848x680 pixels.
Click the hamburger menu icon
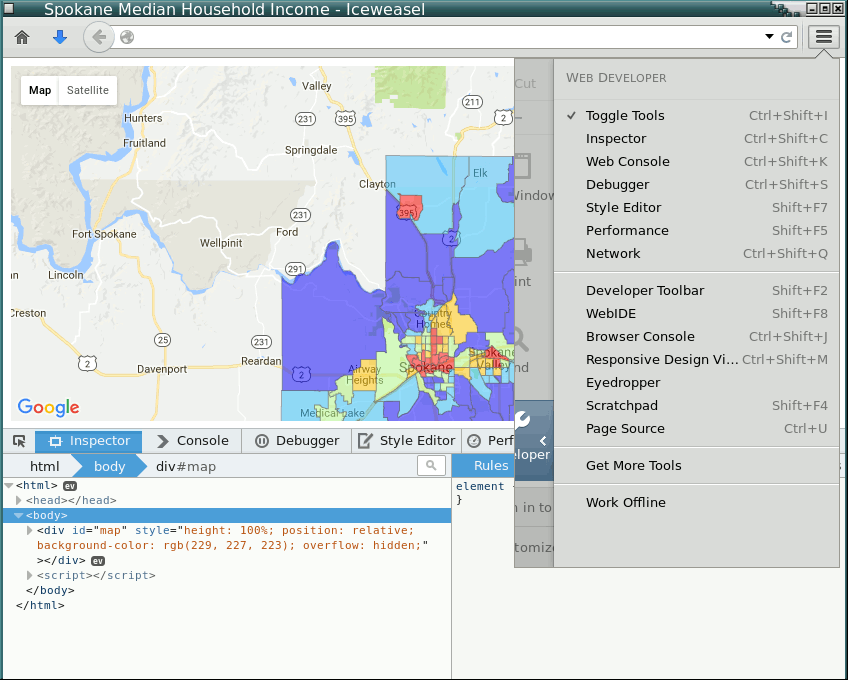823,37
